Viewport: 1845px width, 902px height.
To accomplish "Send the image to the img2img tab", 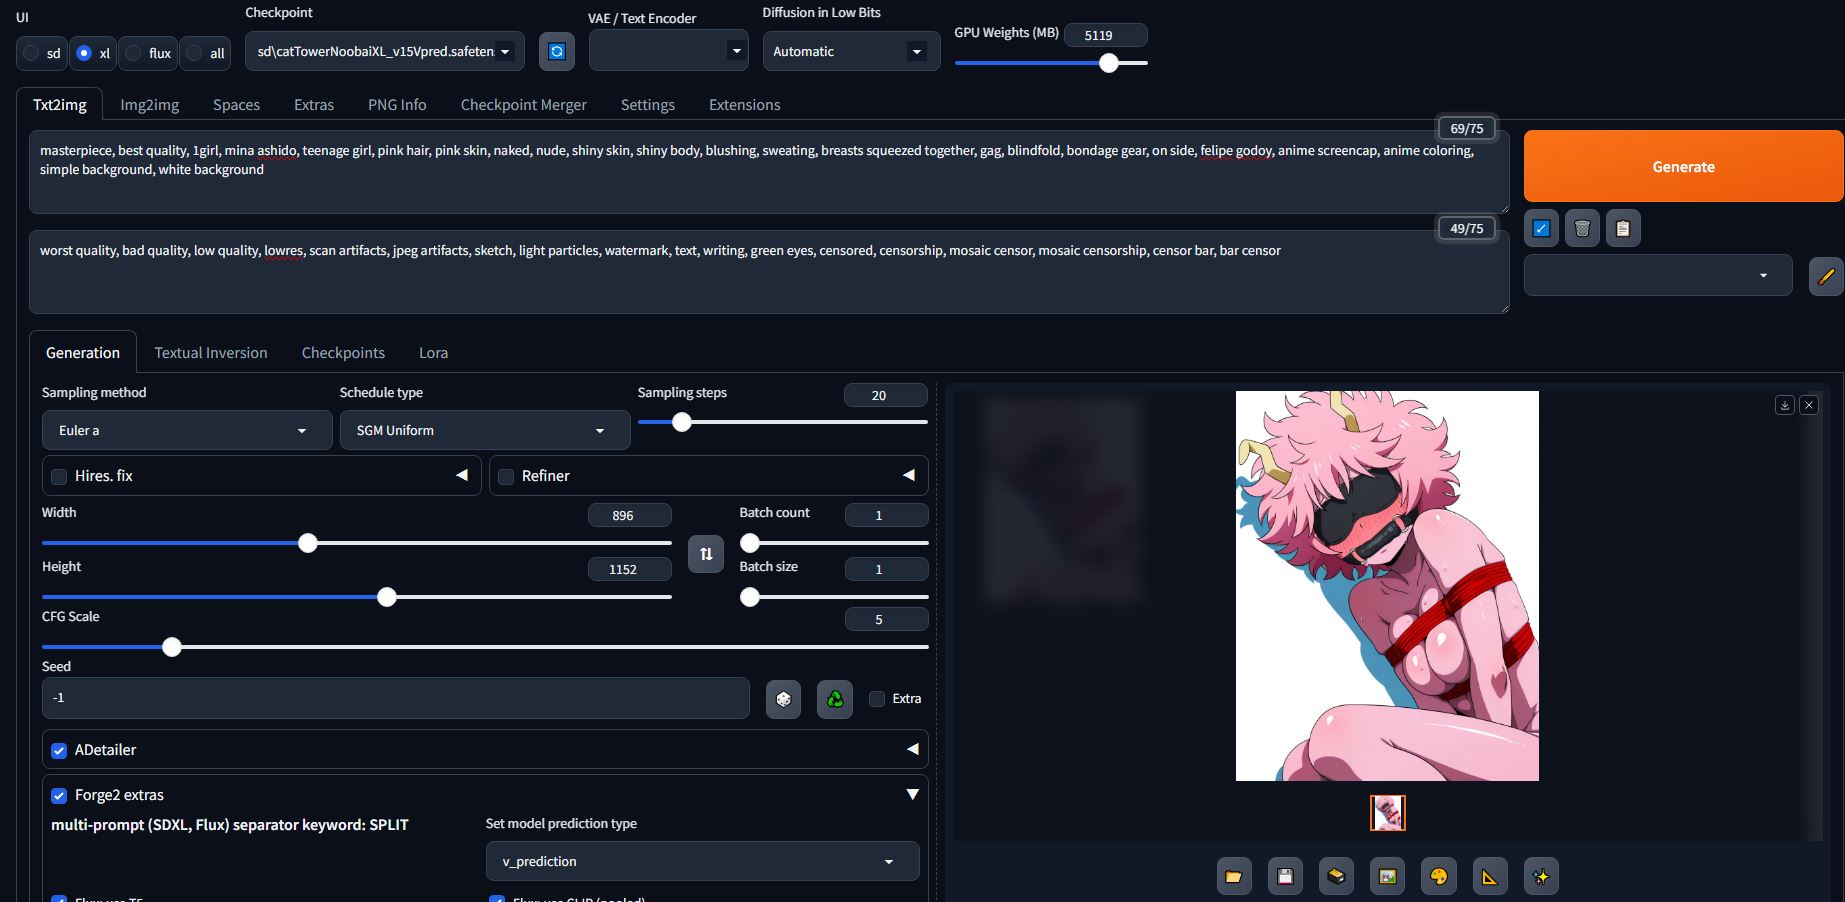I will click(x=1387, y=877).
